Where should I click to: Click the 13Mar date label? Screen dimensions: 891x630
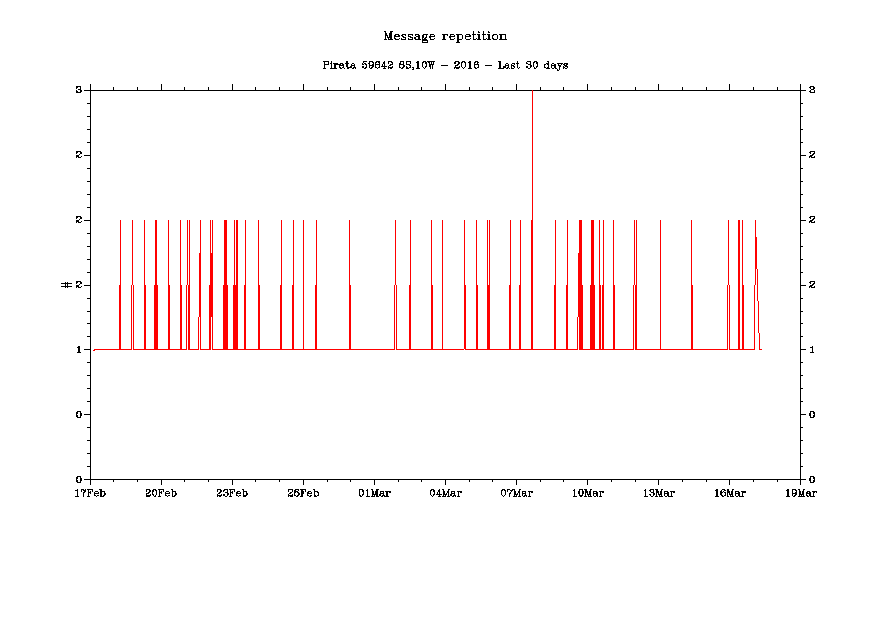(658, 493)
